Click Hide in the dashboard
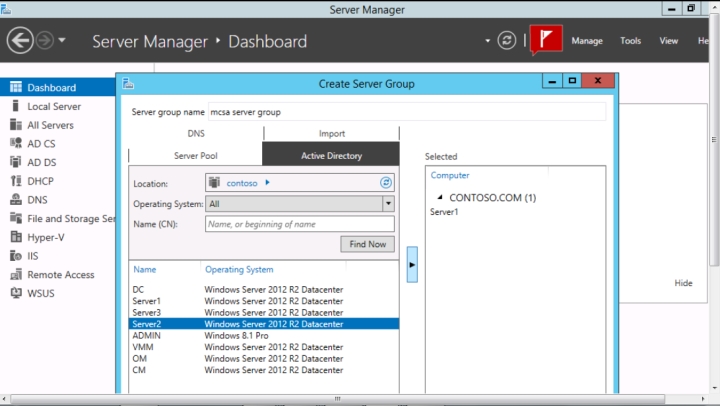The image size is (720, 406). [x=683, y=283]
